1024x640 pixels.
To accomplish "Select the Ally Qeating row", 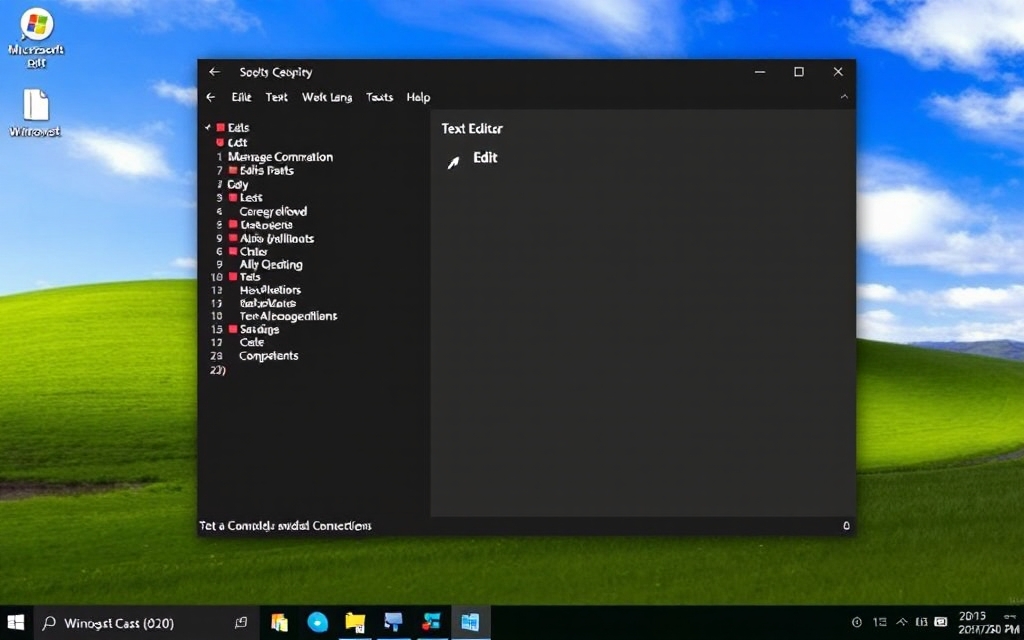I will [x=271, y=264].
